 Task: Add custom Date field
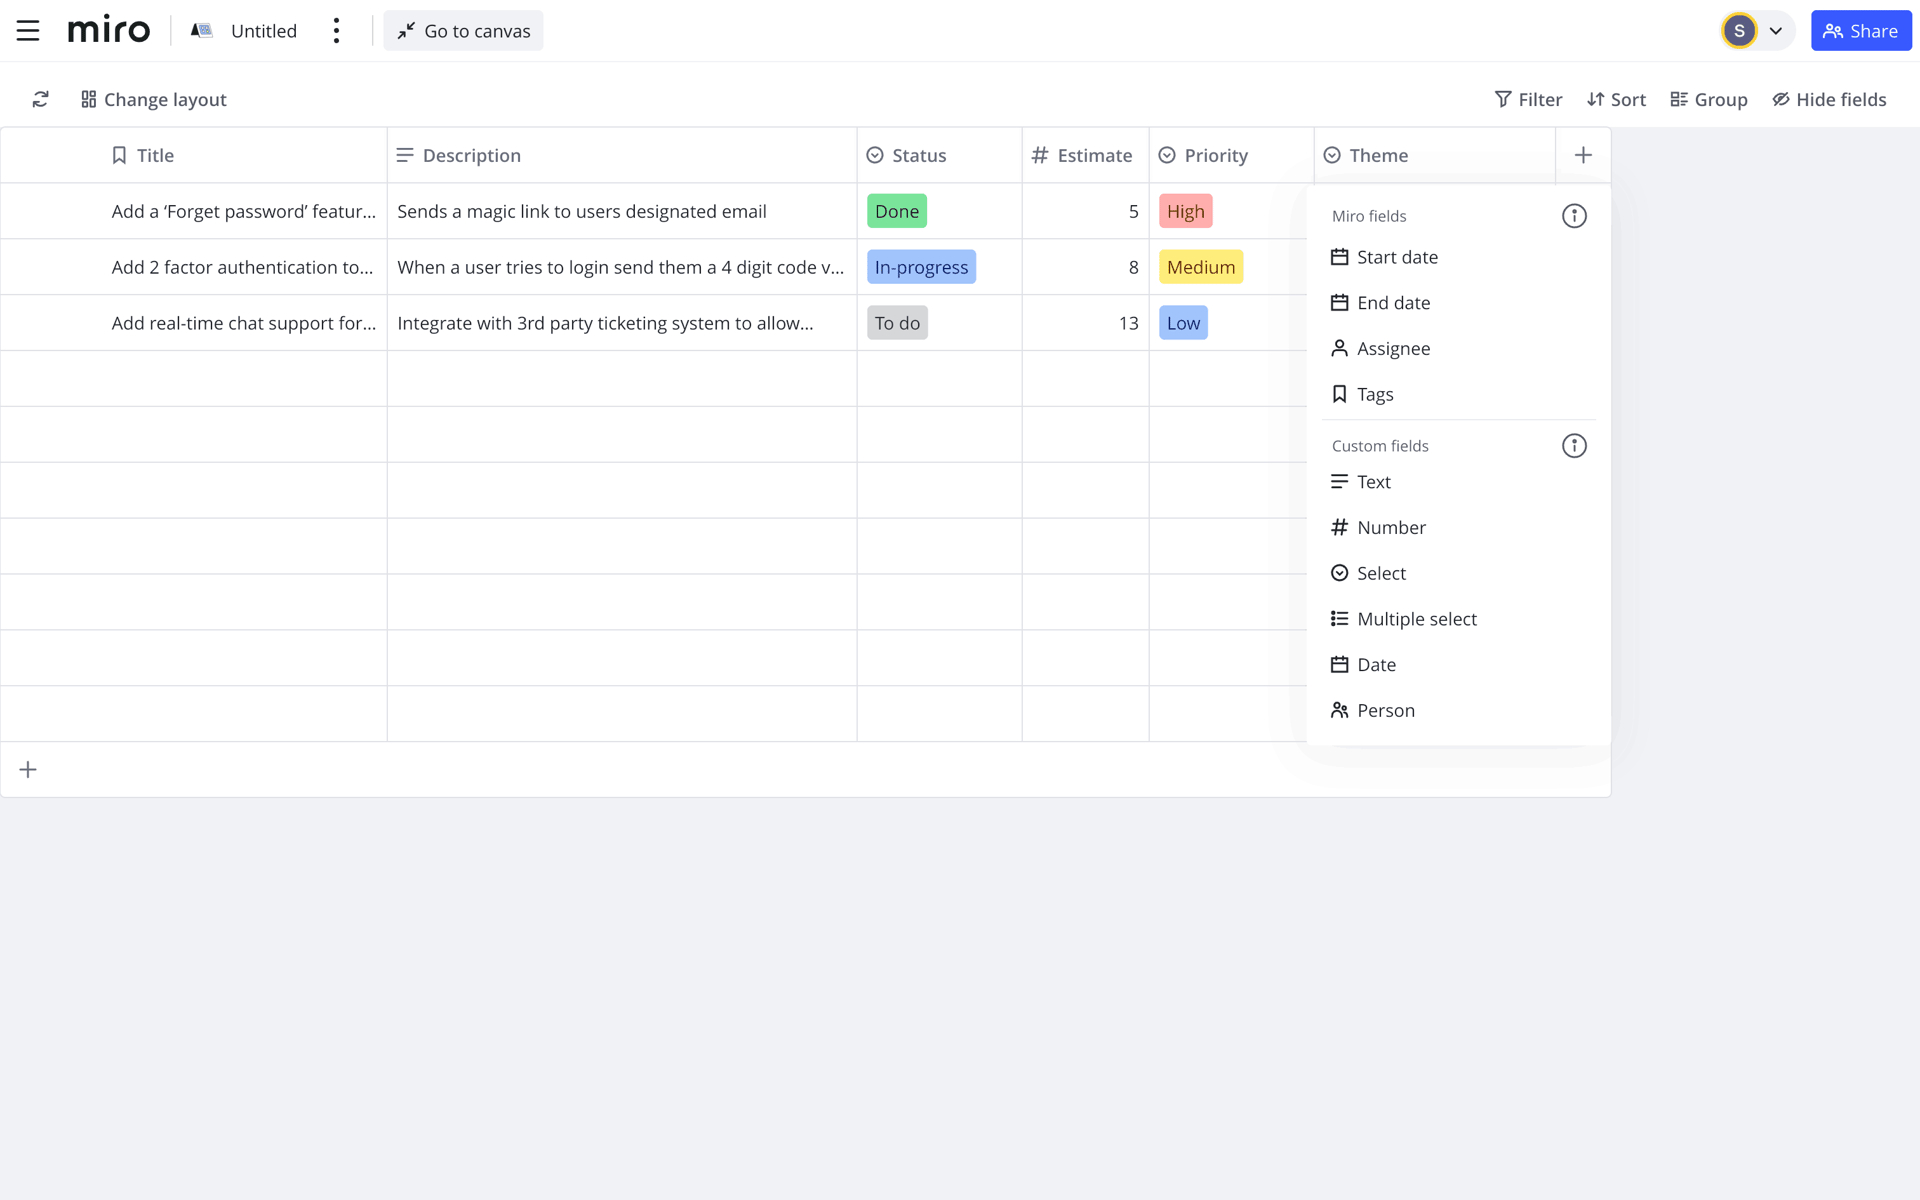[x=1458, y=665]
